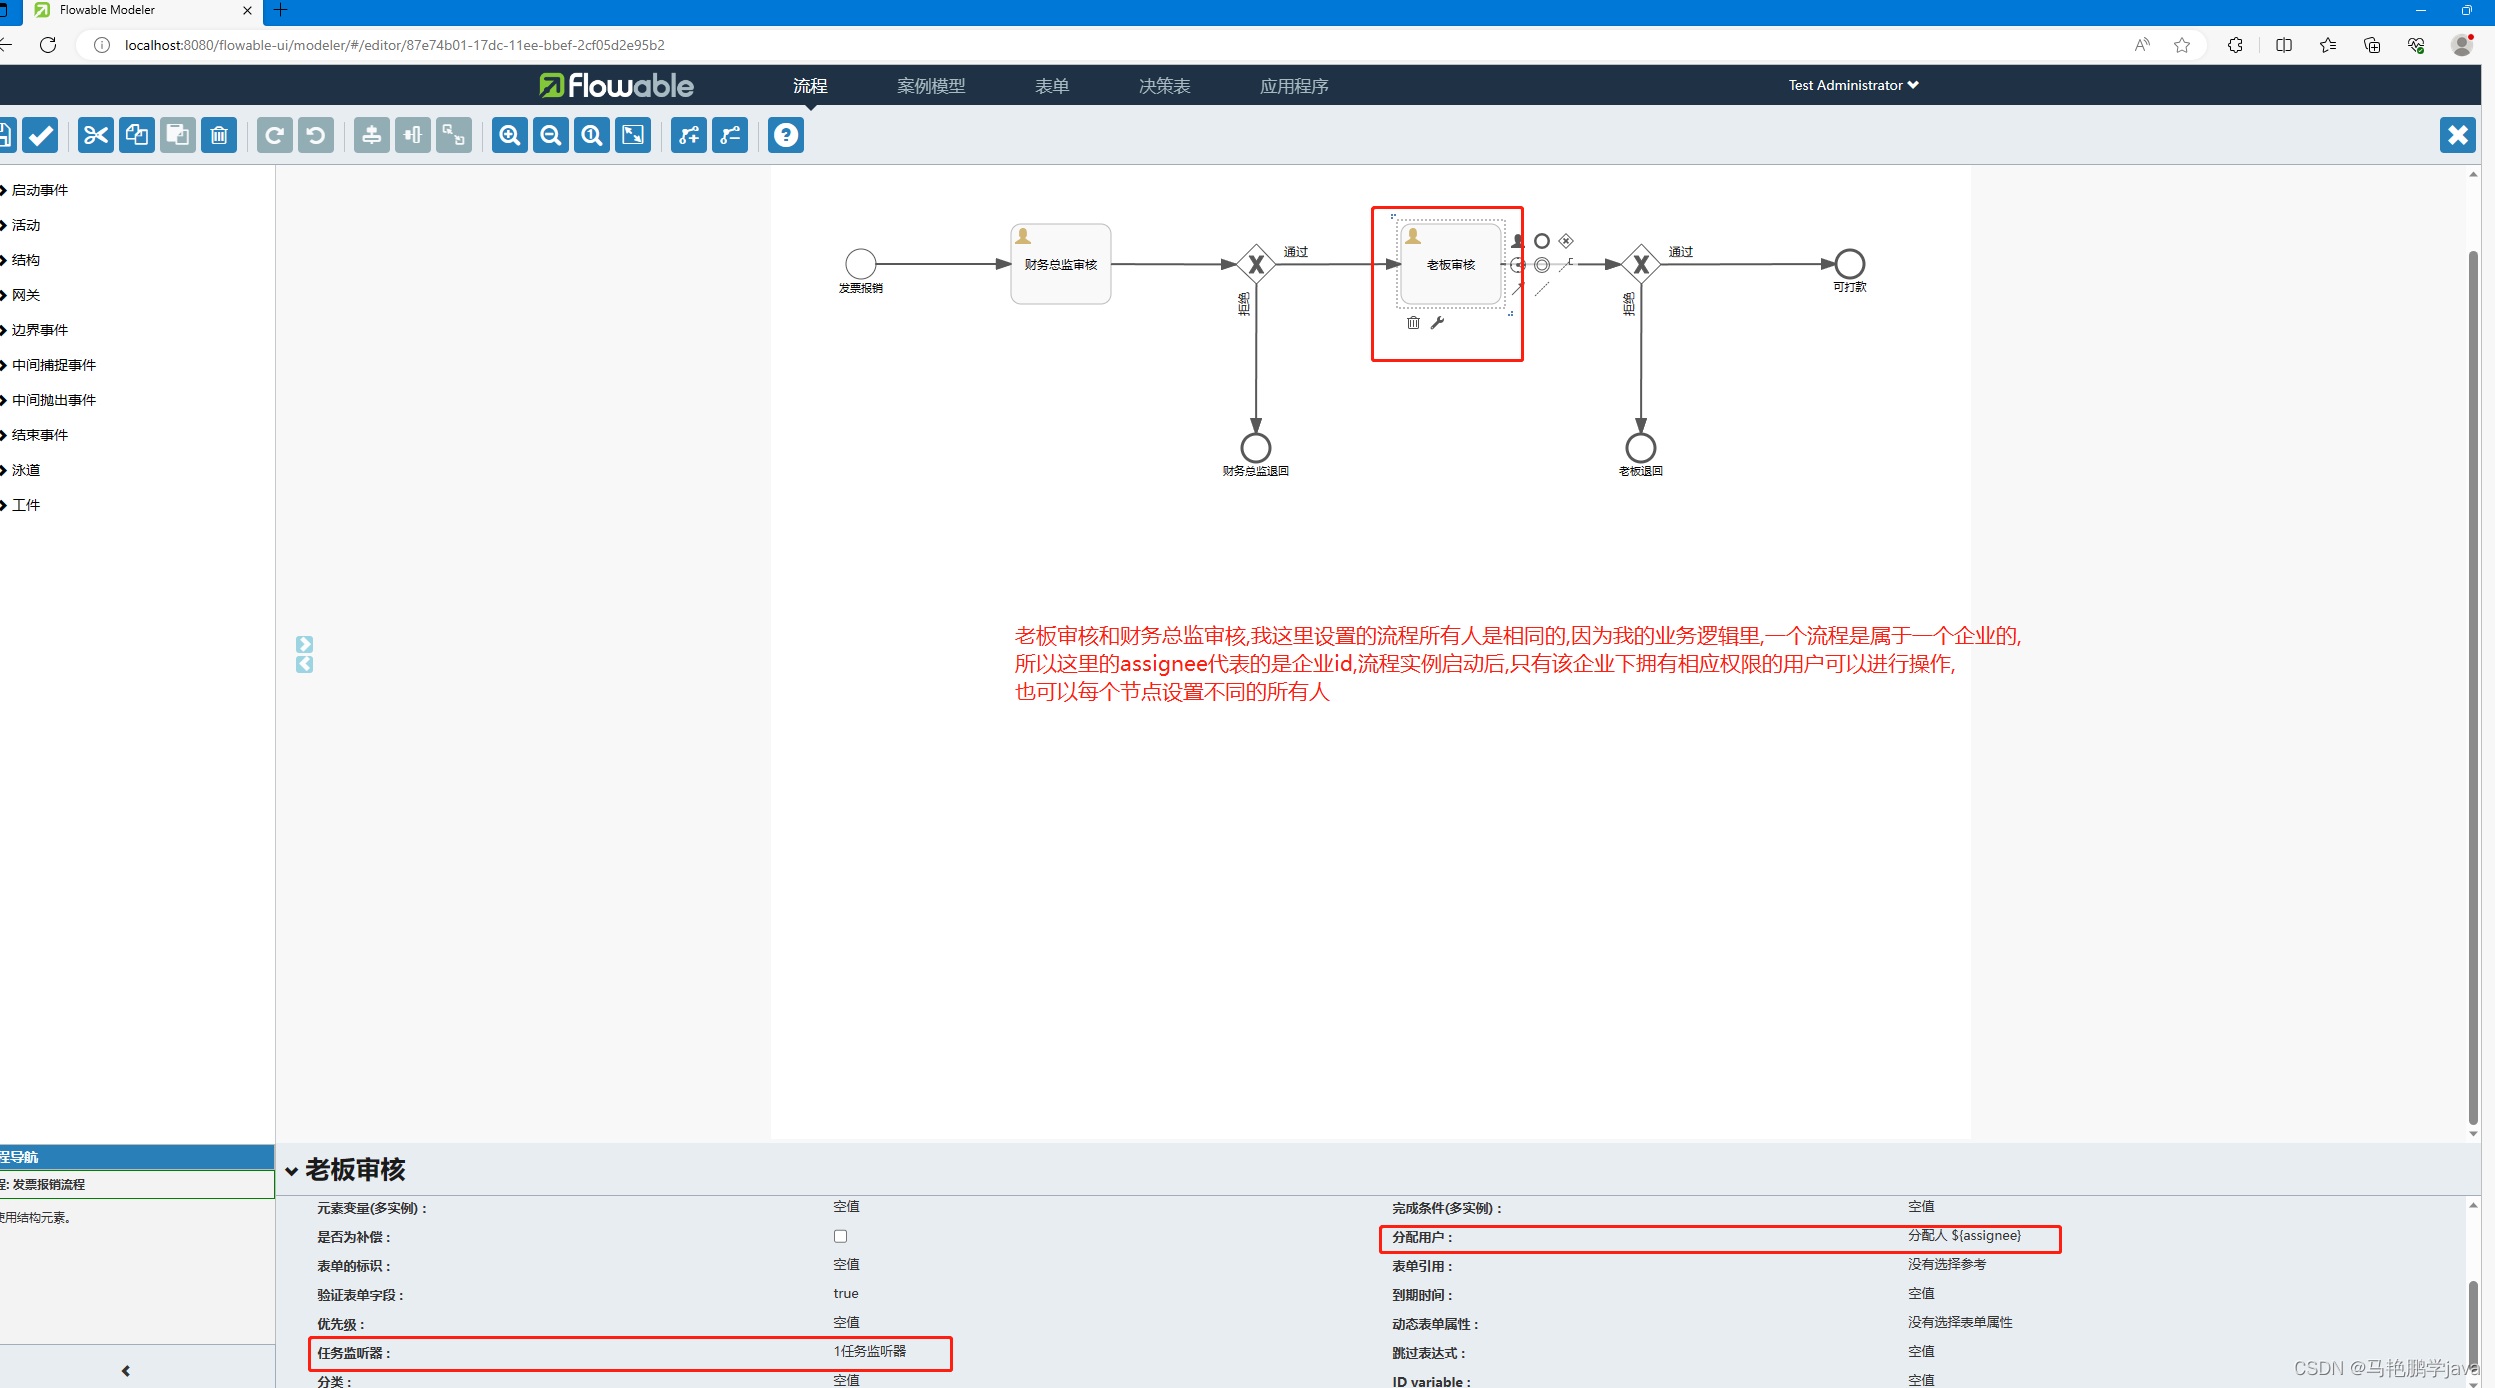The image size is (2495, 1388).
Task: Click the 1任务监听器 property value
Action: pyautogui.click(x=870, y=1351)
